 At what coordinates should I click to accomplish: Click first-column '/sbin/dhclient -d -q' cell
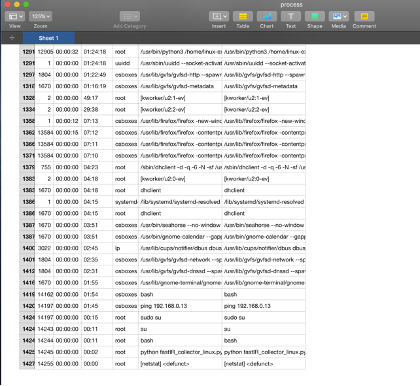point(180,167)
